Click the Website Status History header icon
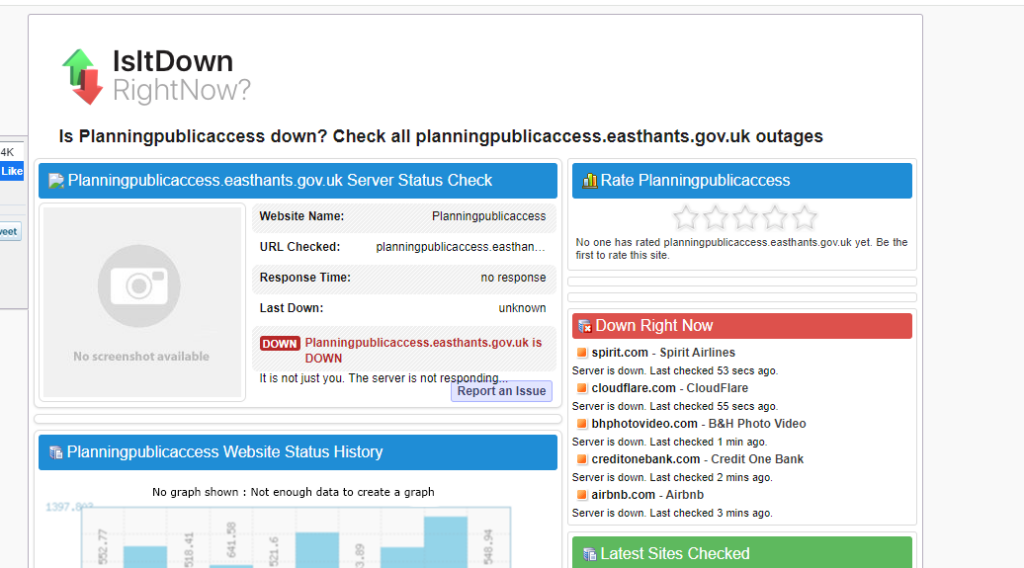 [x=56, y=453]
